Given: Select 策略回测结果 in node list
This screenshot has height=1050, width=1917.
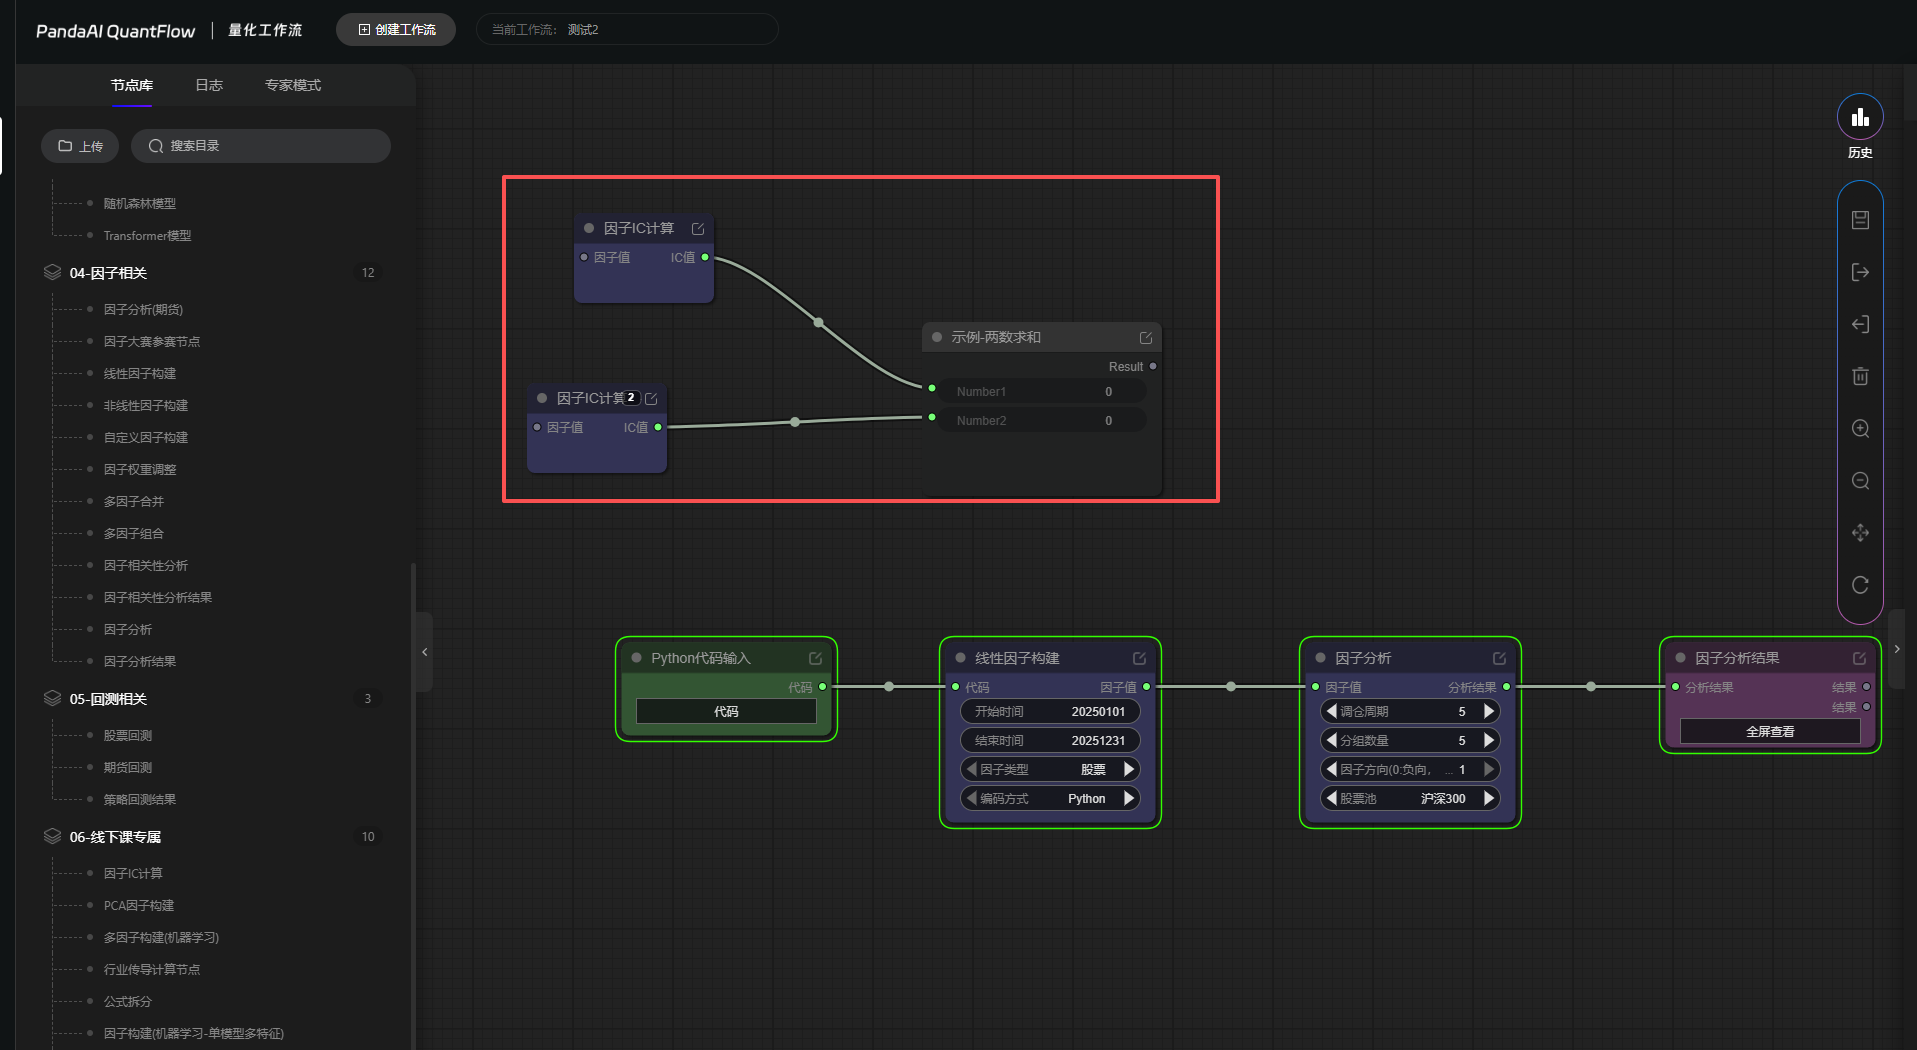Looking at the screenshot, I should tap(140, 800).
